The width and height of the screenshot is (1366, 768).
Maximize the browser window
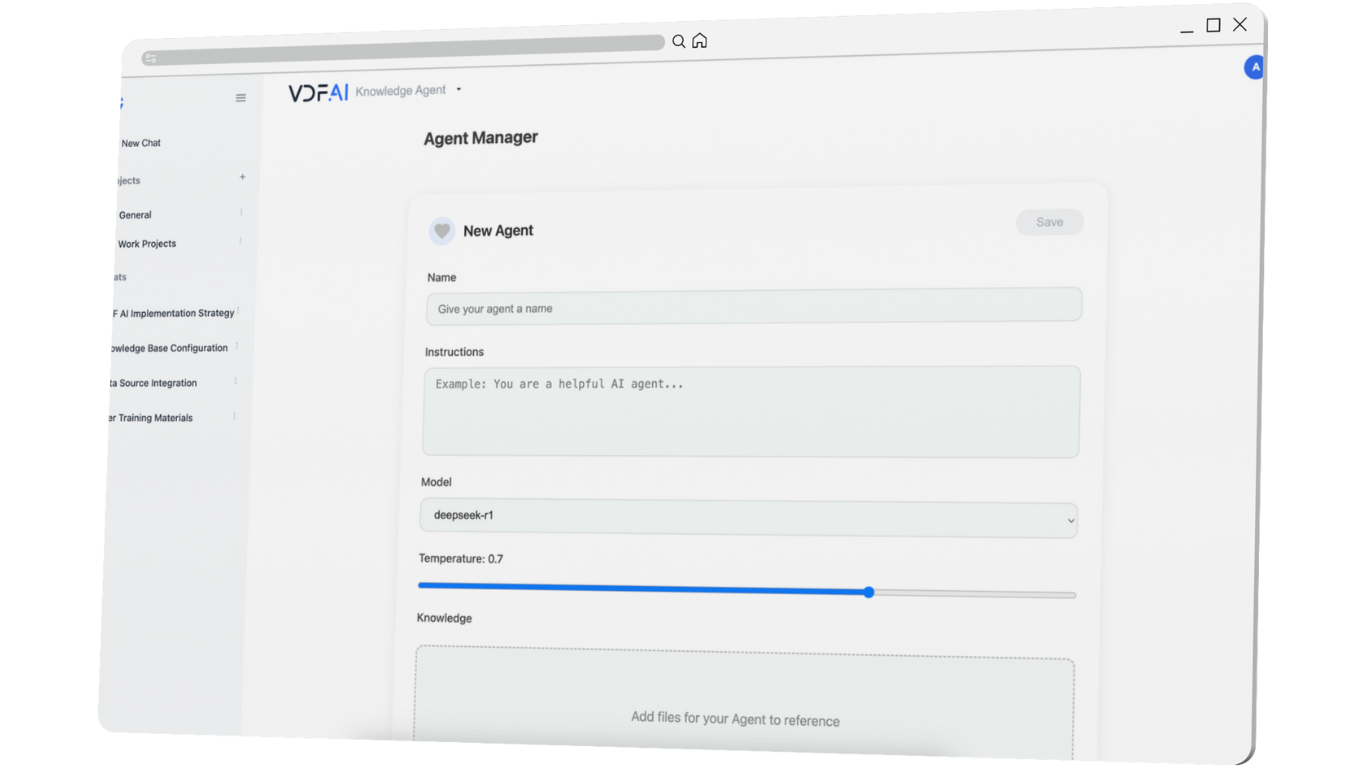pyautogui.click(x=1213, y=25)
